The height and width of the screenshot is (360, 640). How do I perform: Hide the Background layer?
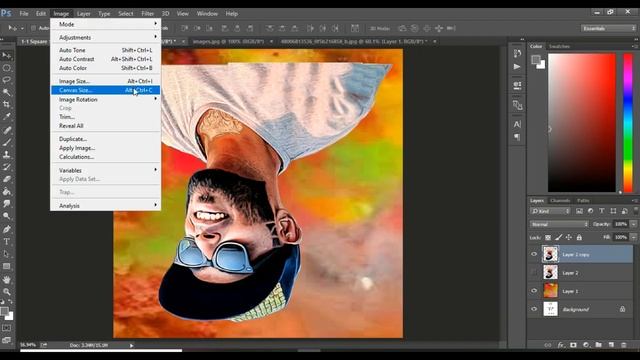[x=534, y=309]
